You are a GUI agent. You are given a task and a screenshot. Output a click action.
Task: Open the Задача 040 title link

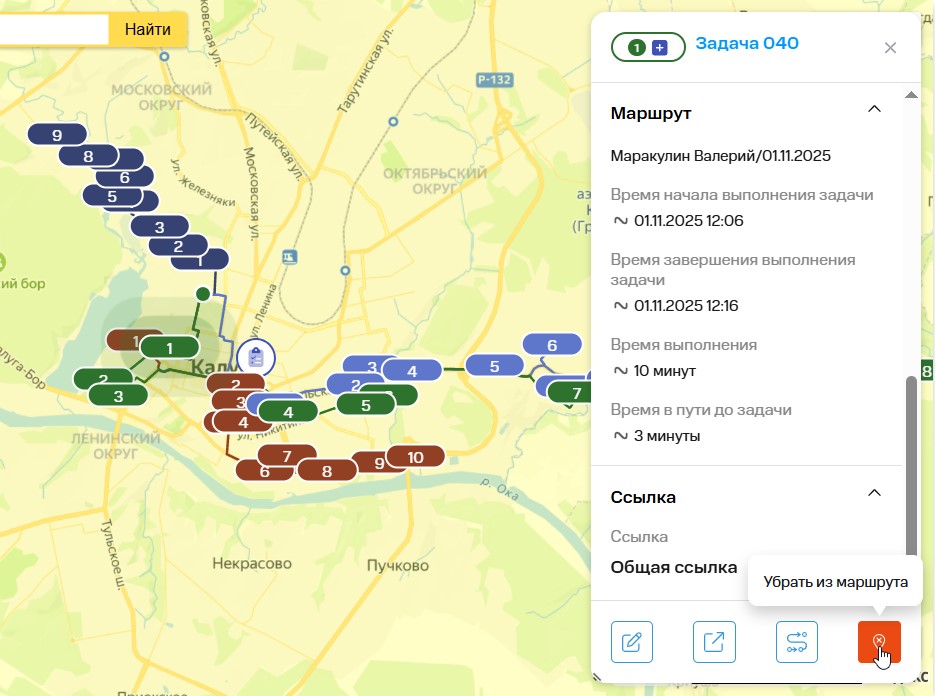pos(746,43)
